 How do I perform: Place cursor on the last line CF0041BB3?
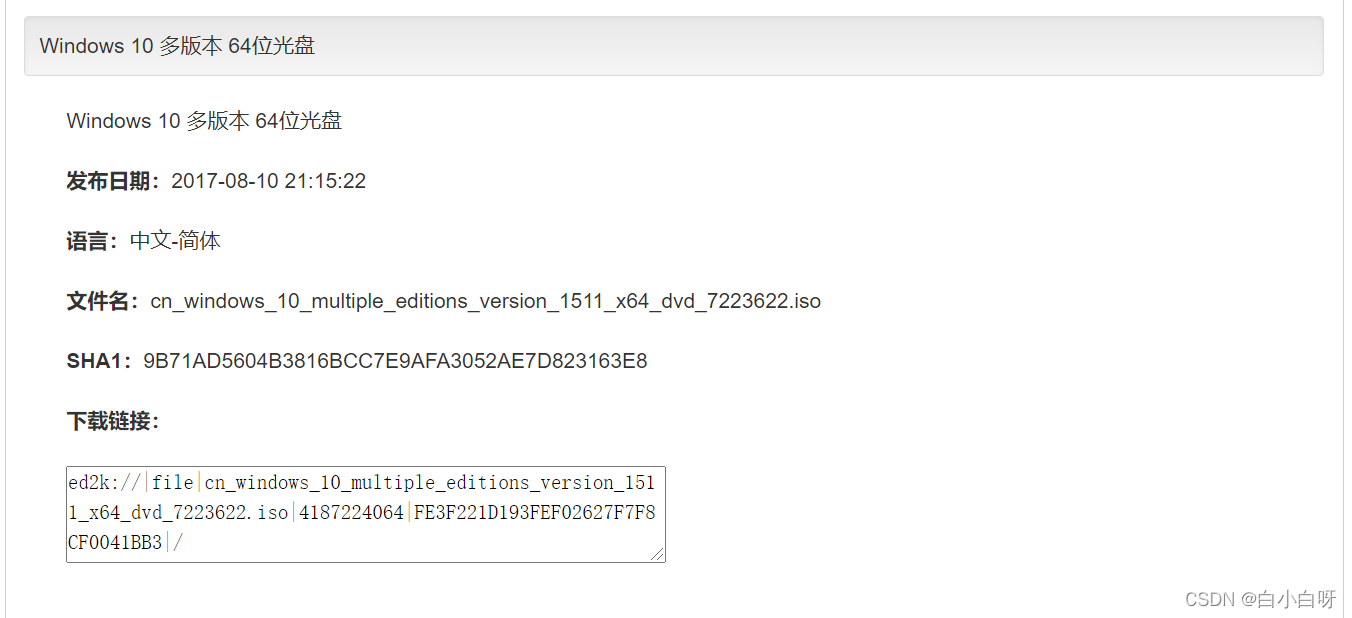[115, 543]
